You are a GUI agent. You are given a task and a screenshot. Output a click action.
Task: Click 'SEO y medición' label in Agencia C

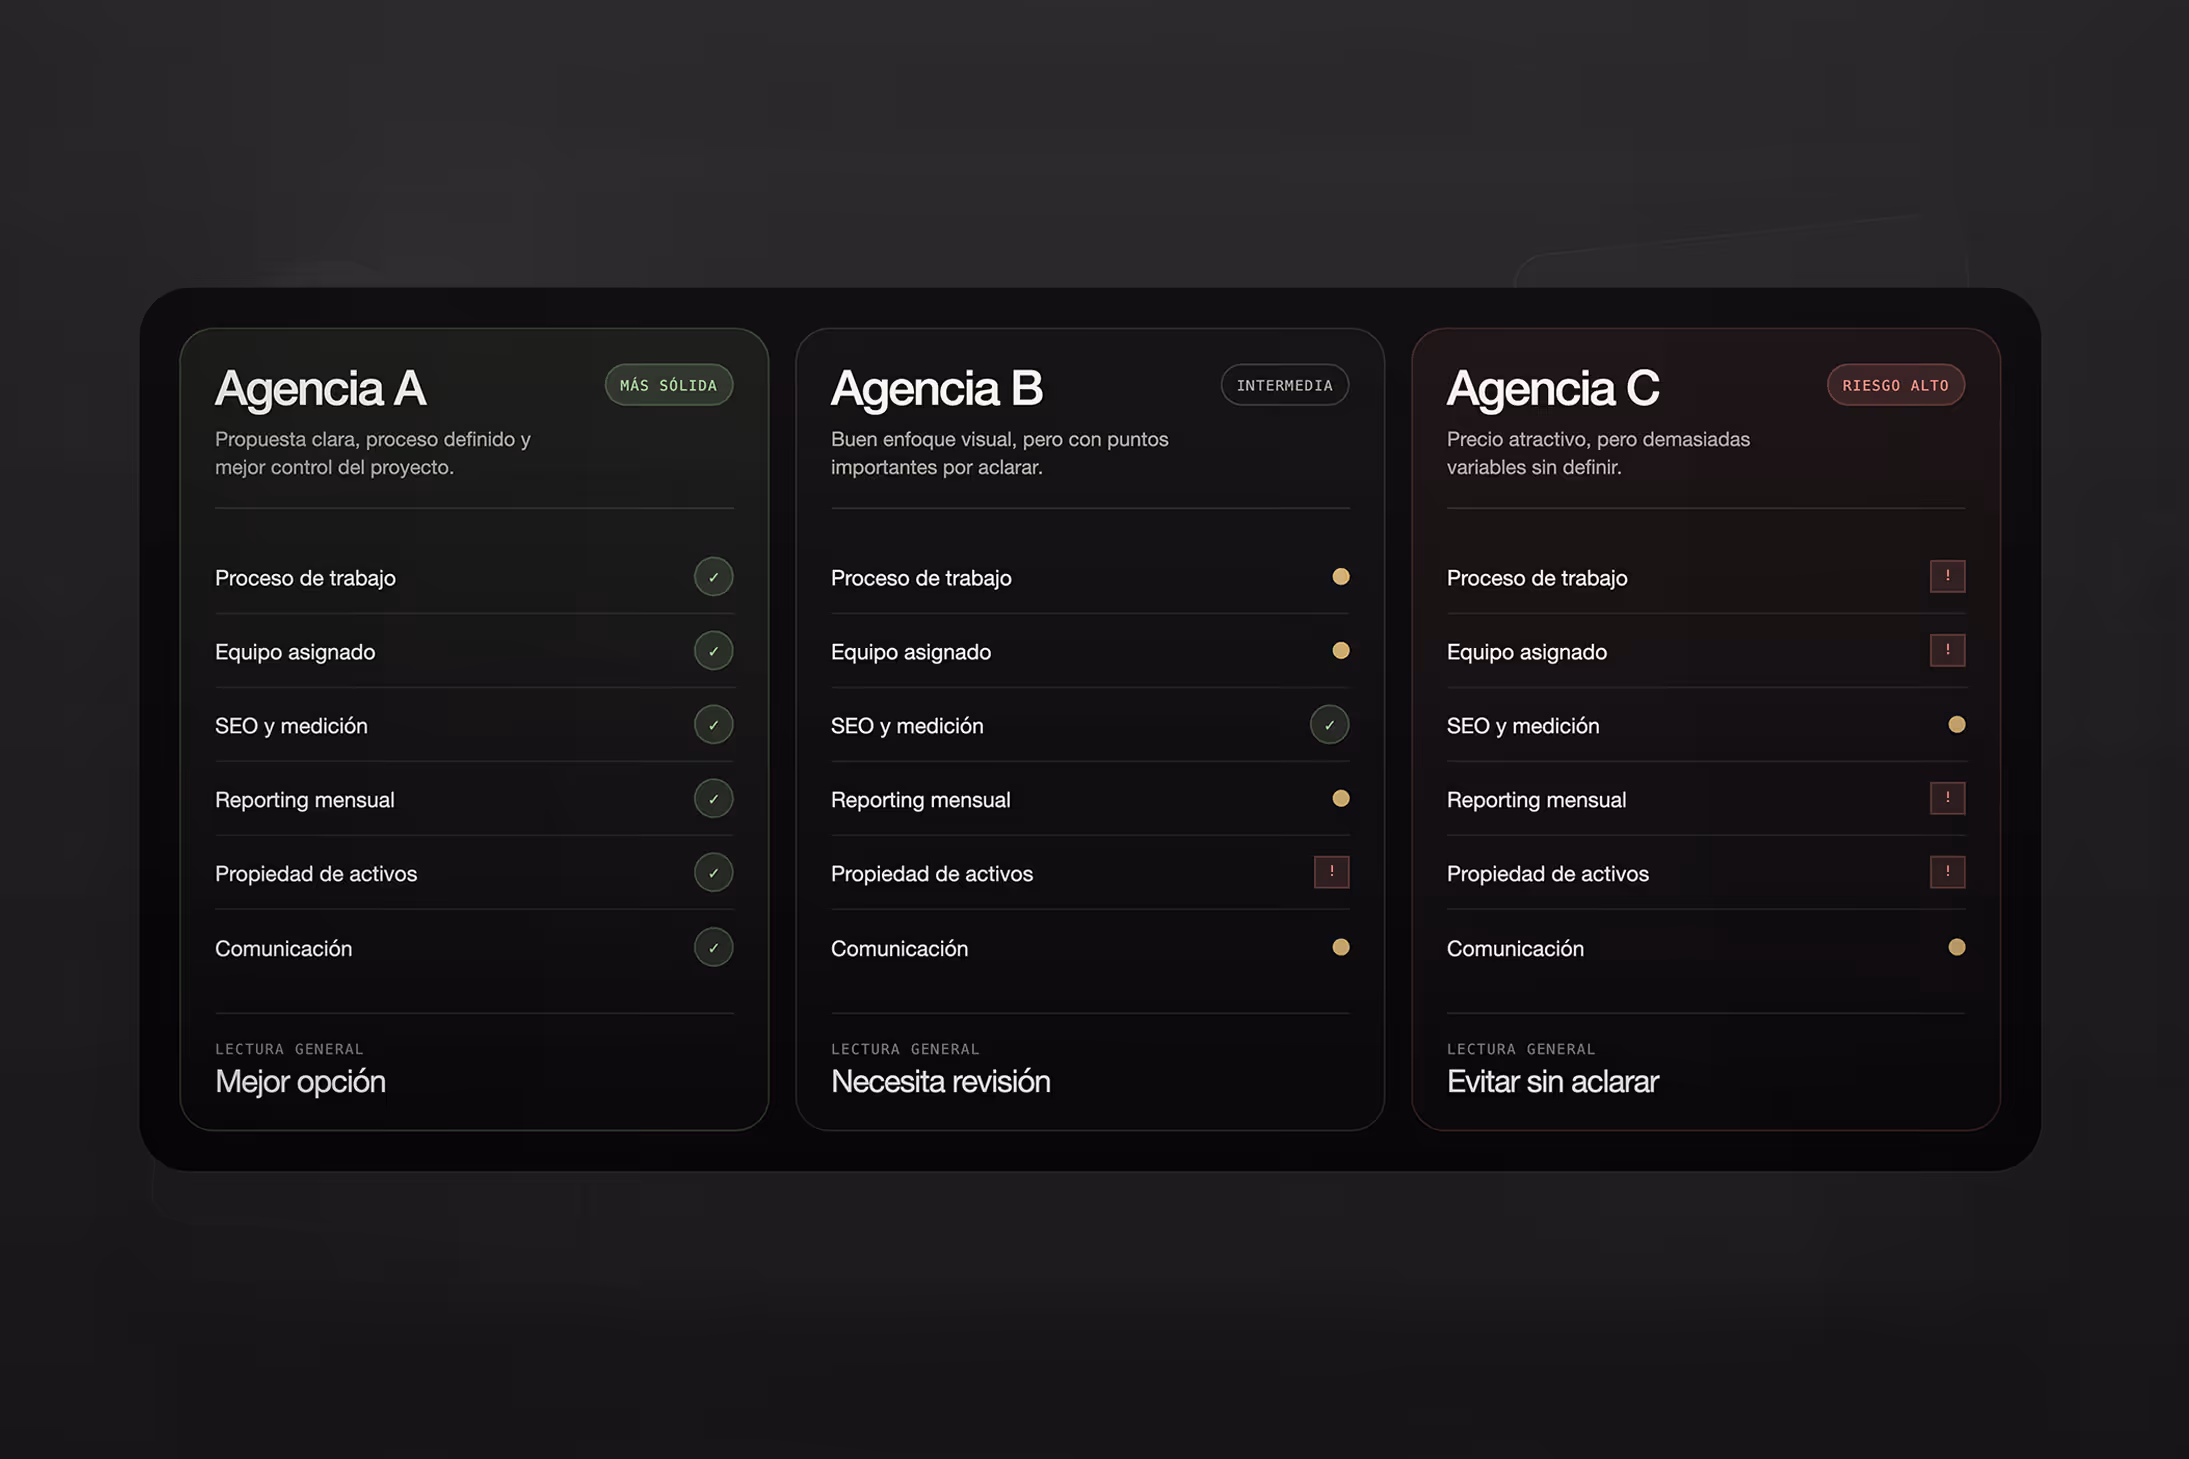pos(1523,726)
